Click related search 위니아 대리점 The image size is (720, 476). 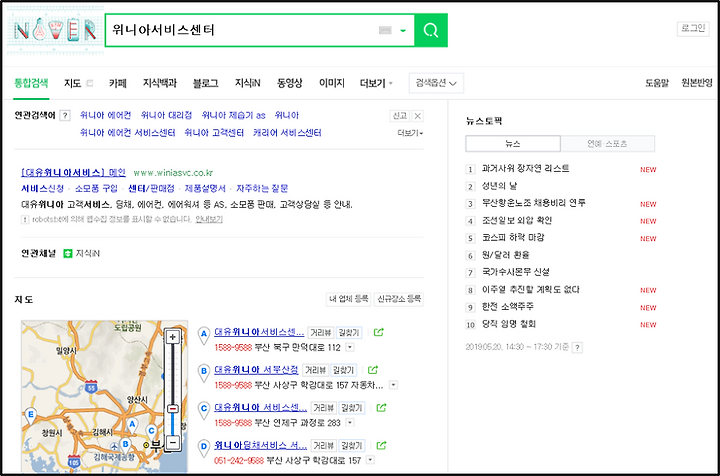(x=166, y=115)
